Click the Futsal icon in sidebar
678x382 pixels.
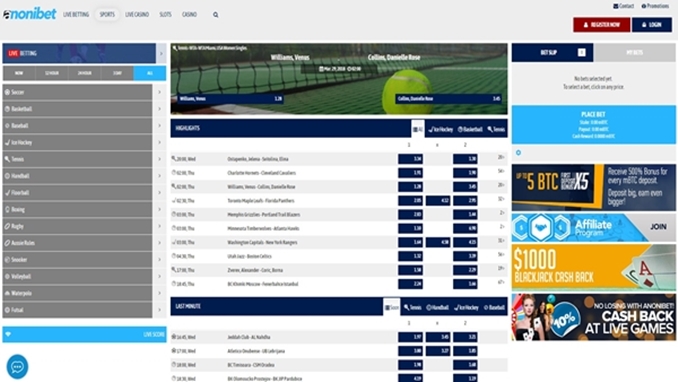(7, 310)
